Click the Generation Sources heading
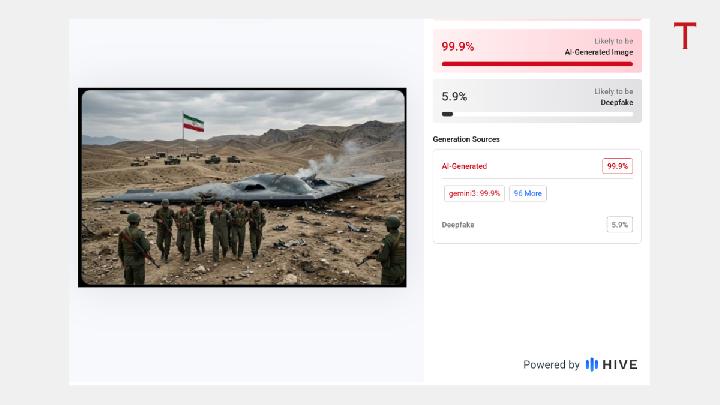The height and width of the screenshot is (405, 720). (x=466, y=139)
